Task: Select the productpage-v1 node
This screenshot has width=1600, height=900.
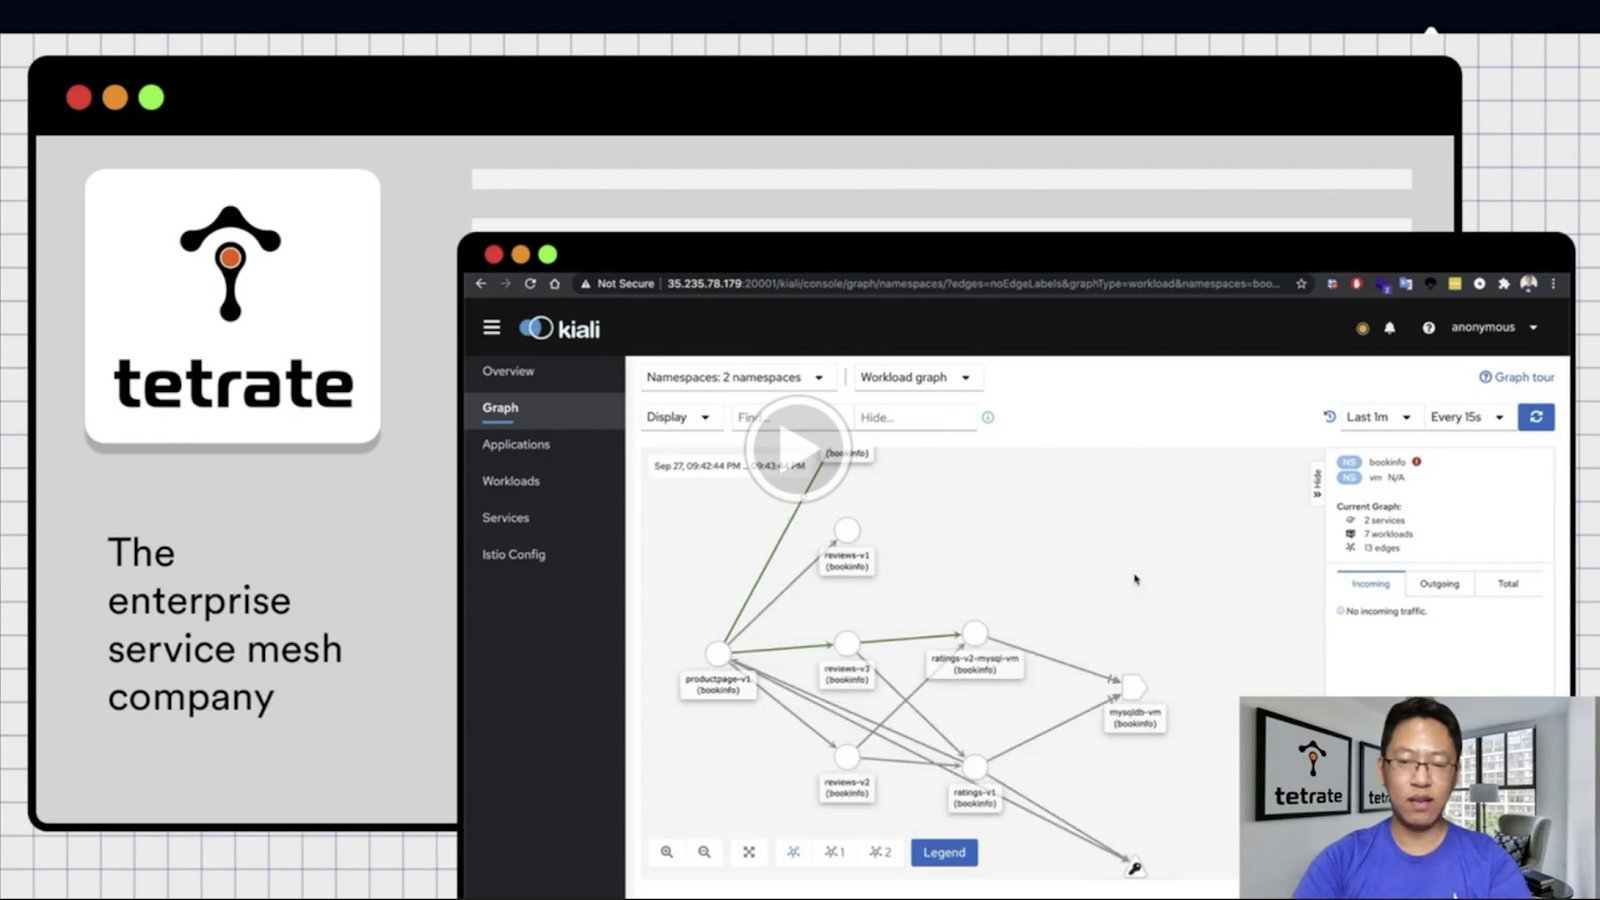Action: [718, 654]
